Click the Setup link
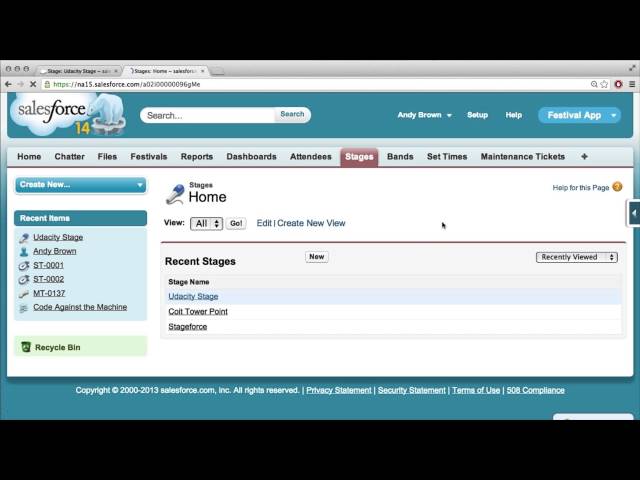Image resolution: width=640 pixels, height=480 pixels. pos(477,115)
